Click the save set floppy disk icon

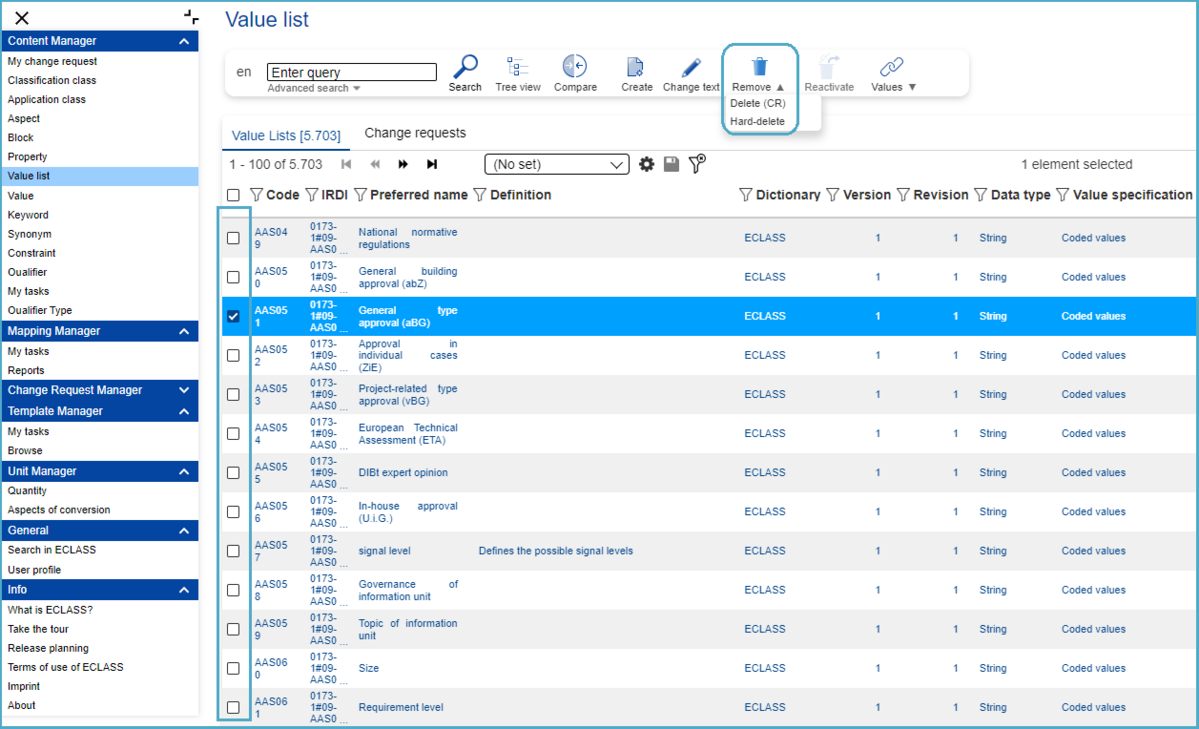click(671, 164)
